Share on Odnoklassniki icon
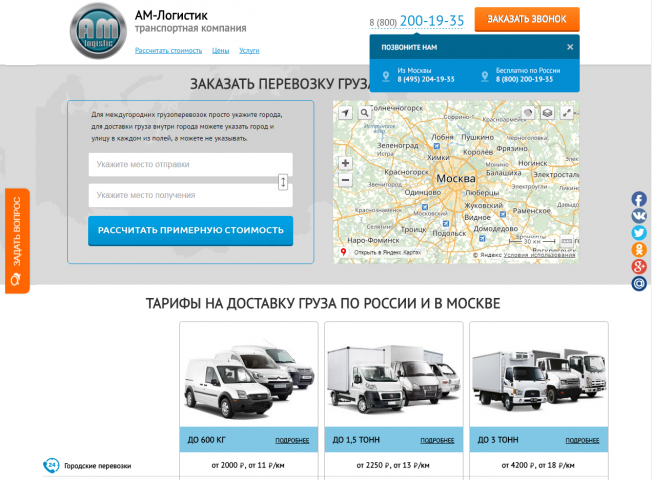This screenshot has width=652, height=480. pos(639,250)
